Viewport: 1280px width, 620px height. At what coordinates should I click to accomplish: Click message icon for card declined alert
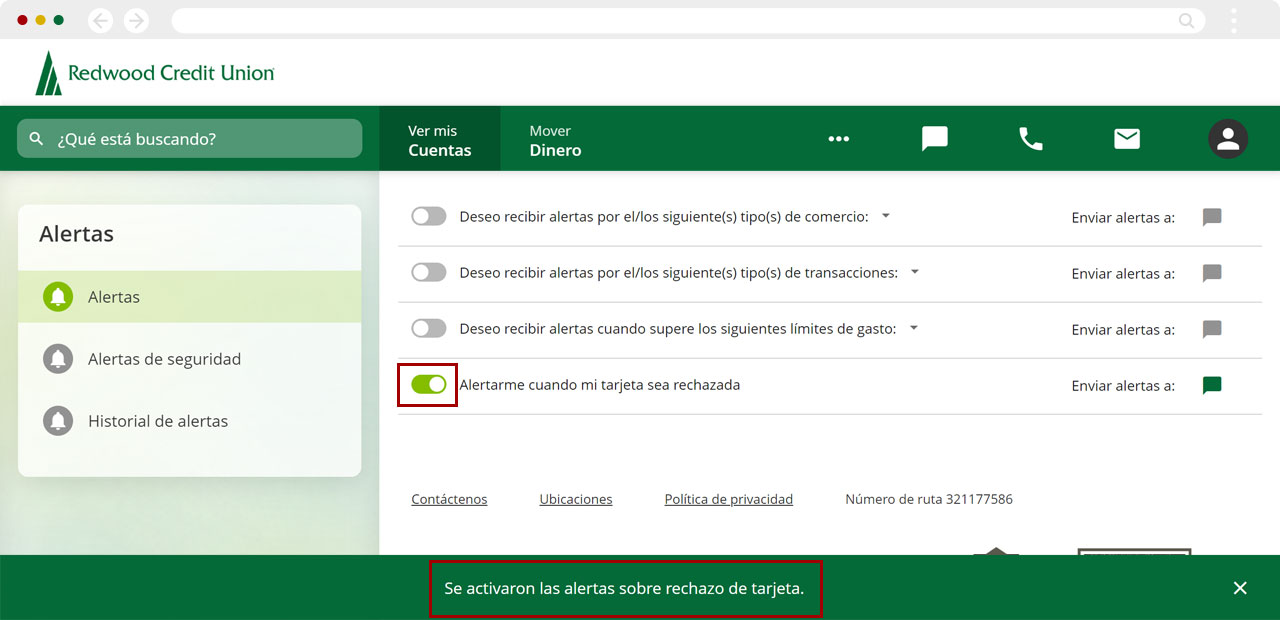coord(1212,385)
